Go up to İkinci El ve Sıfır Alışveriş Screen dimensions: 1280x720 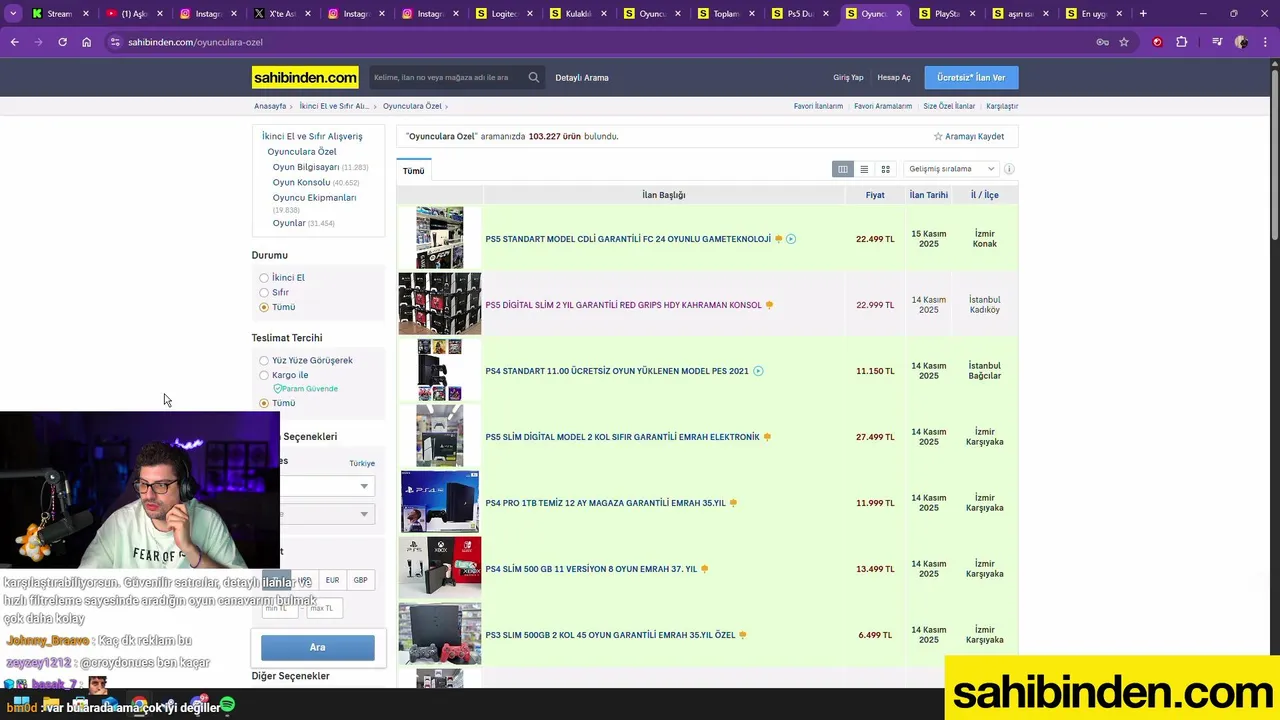(x=312, y=136)
